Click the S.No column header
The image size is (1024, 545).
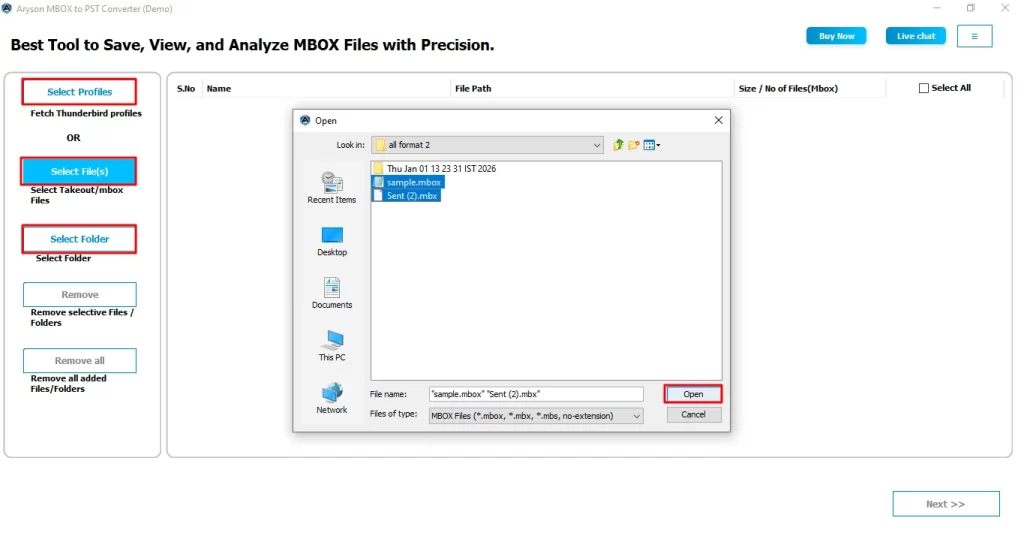click(x=185, y=89)
